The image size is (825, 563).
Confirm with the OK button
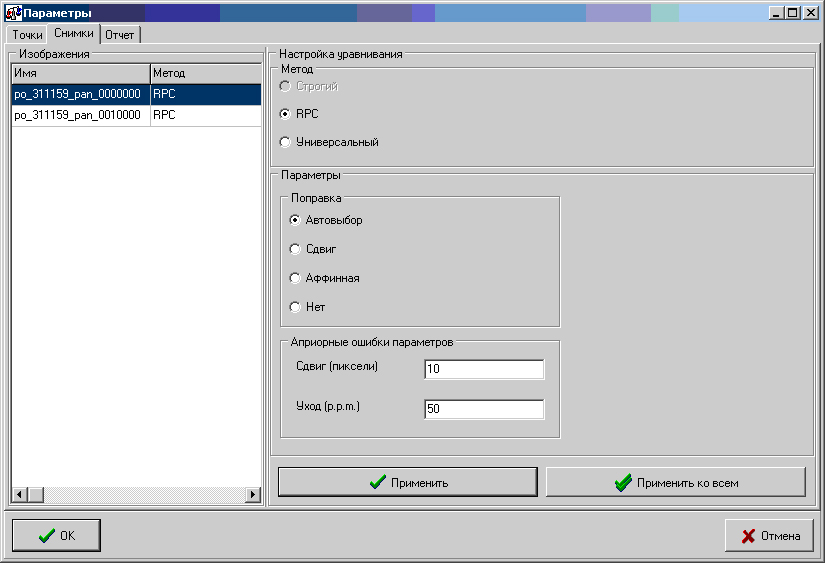(56, 535)
